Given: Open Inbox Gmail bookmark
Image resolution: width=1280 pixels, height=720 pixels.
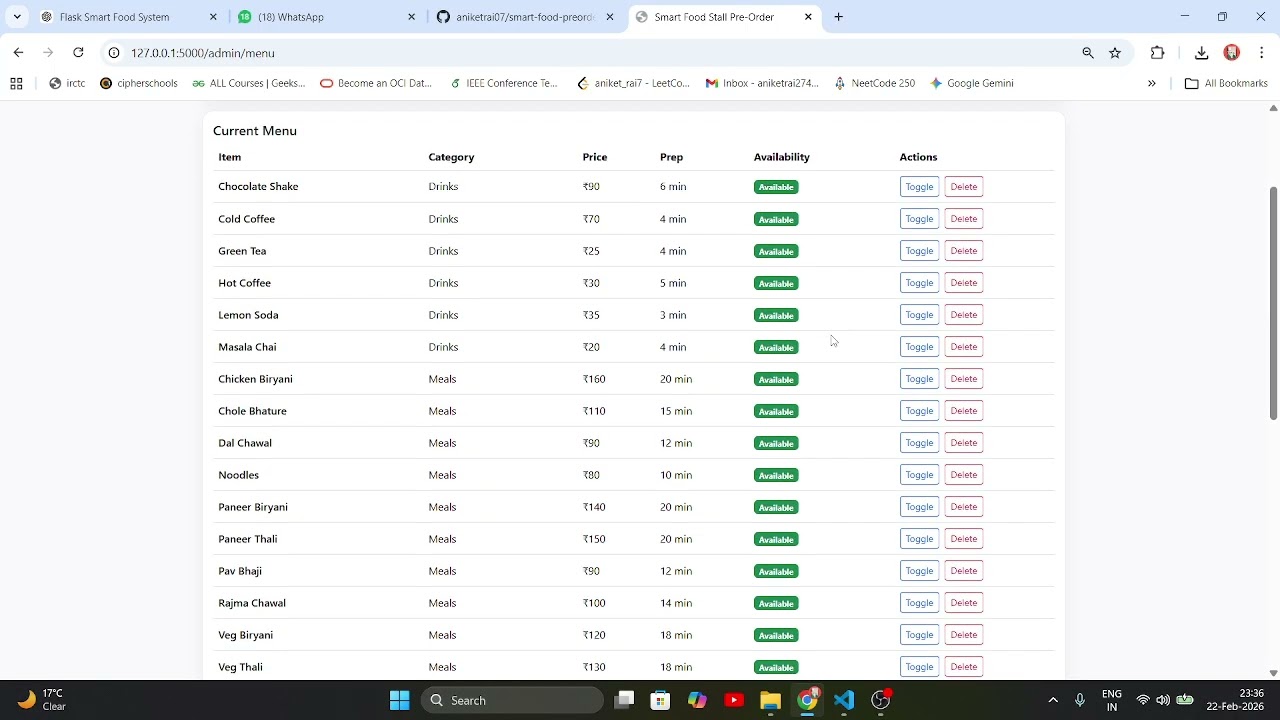Looking at the screenshot, I should tap(762, 84).
